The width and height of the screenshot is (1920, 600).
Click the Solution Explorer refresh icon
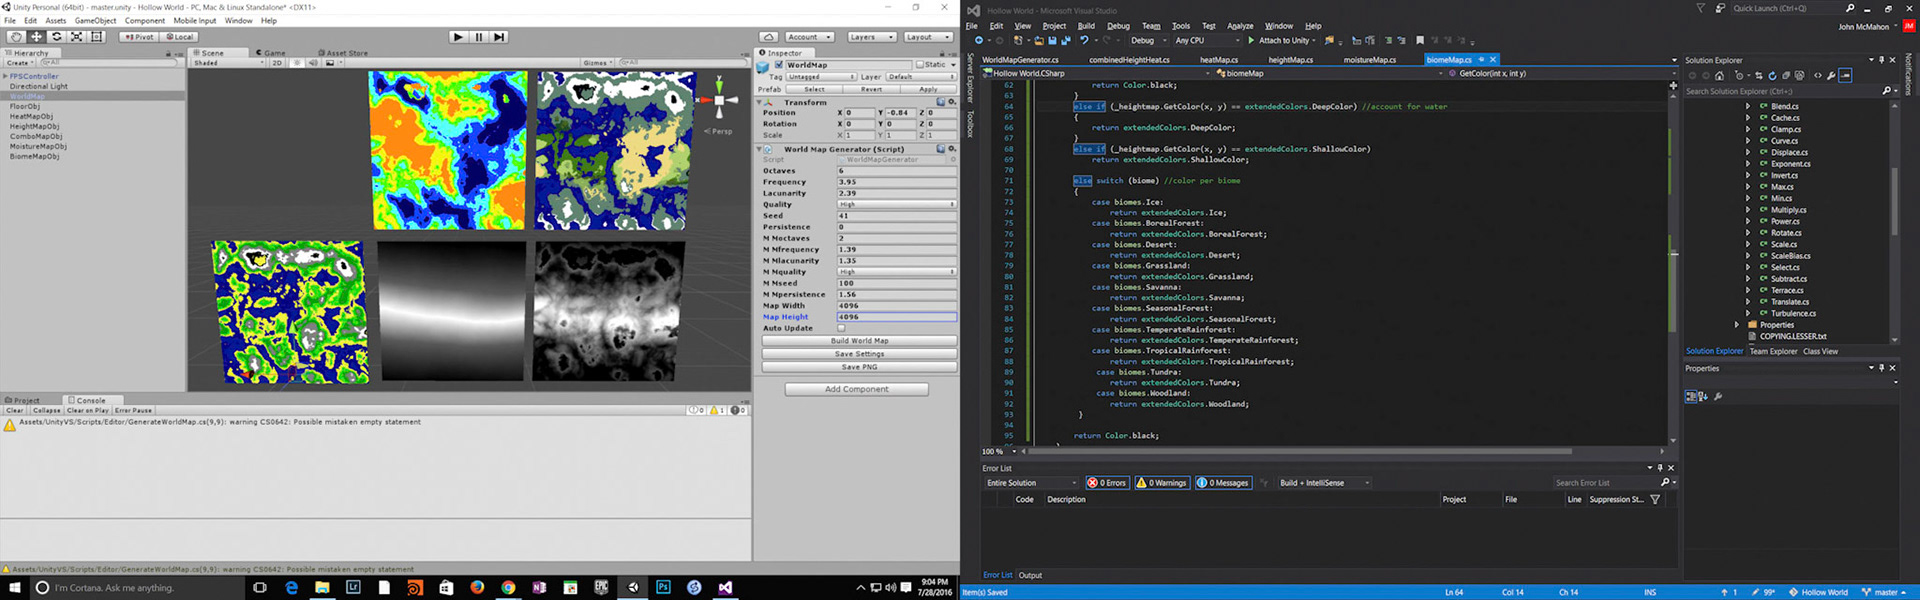tap(1772, 76)
